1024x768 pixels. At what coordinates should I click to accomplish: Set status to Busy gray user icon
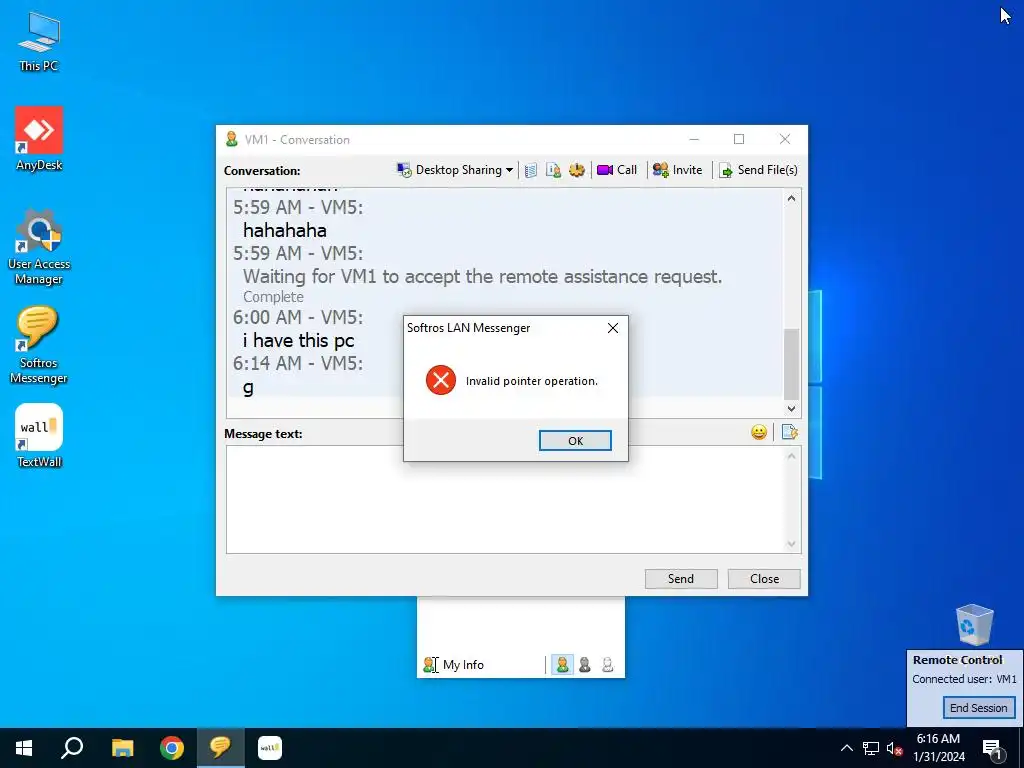point(584,665)
